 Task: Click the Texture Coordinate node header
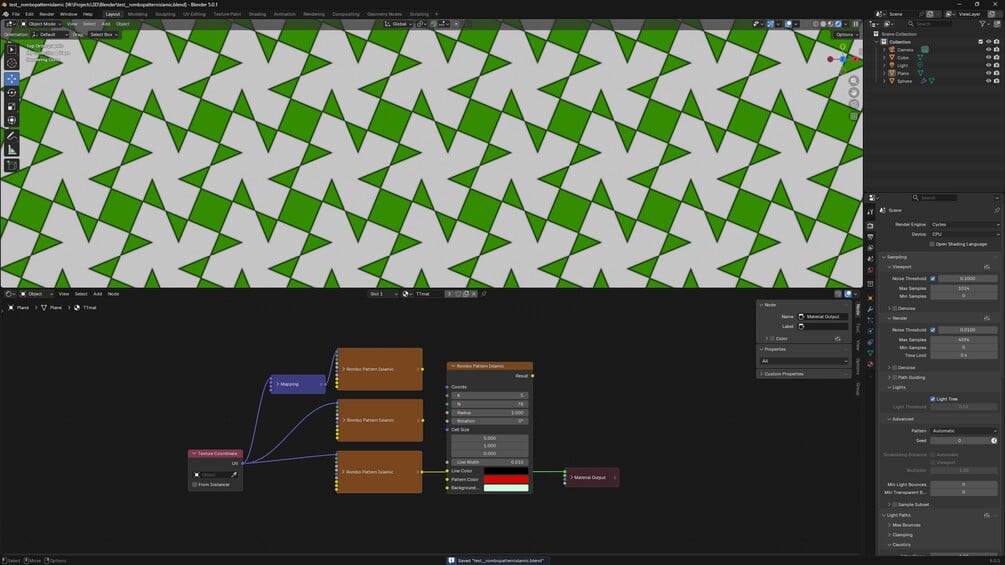[x=215, y=454]
